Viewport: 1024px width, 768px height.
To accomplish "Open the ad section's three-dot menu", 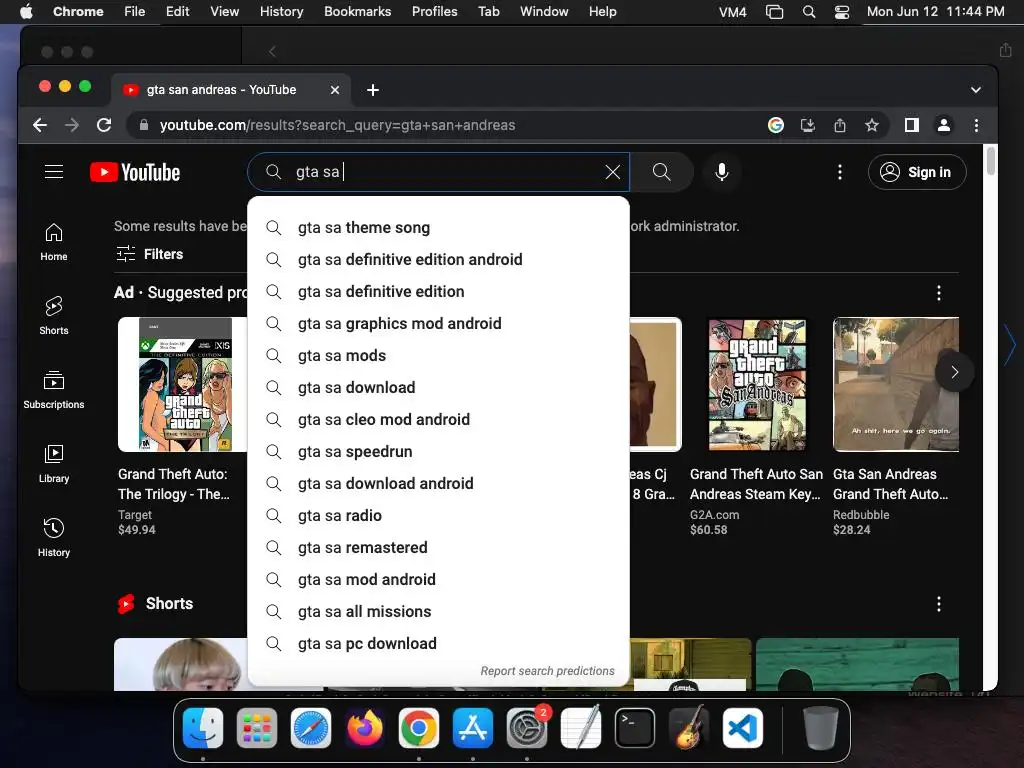I will (939, 293).
